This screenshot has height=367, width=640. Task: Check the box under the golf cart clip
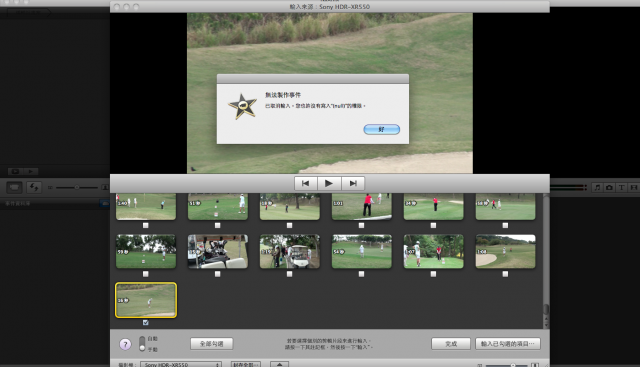click(x=289, y=274)
